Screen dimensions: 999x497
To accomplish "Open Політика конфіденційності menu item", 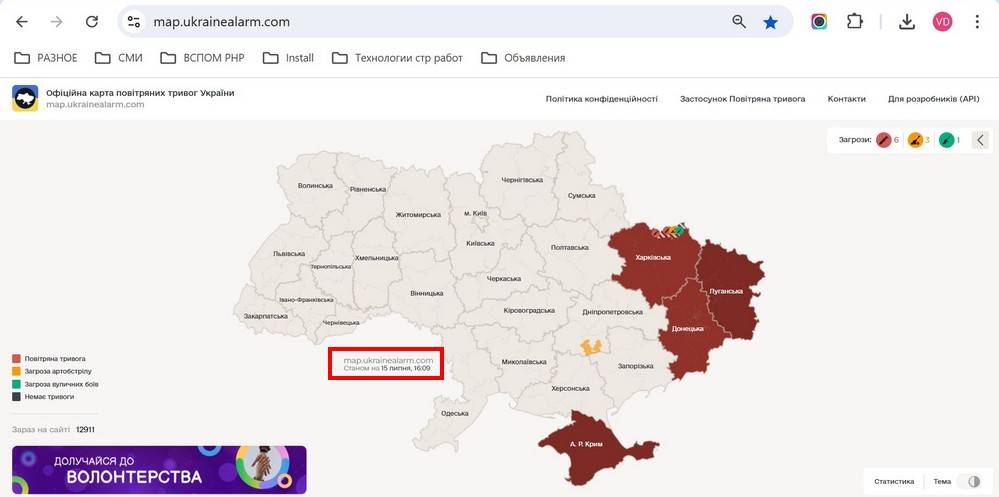I will point(601,99).
